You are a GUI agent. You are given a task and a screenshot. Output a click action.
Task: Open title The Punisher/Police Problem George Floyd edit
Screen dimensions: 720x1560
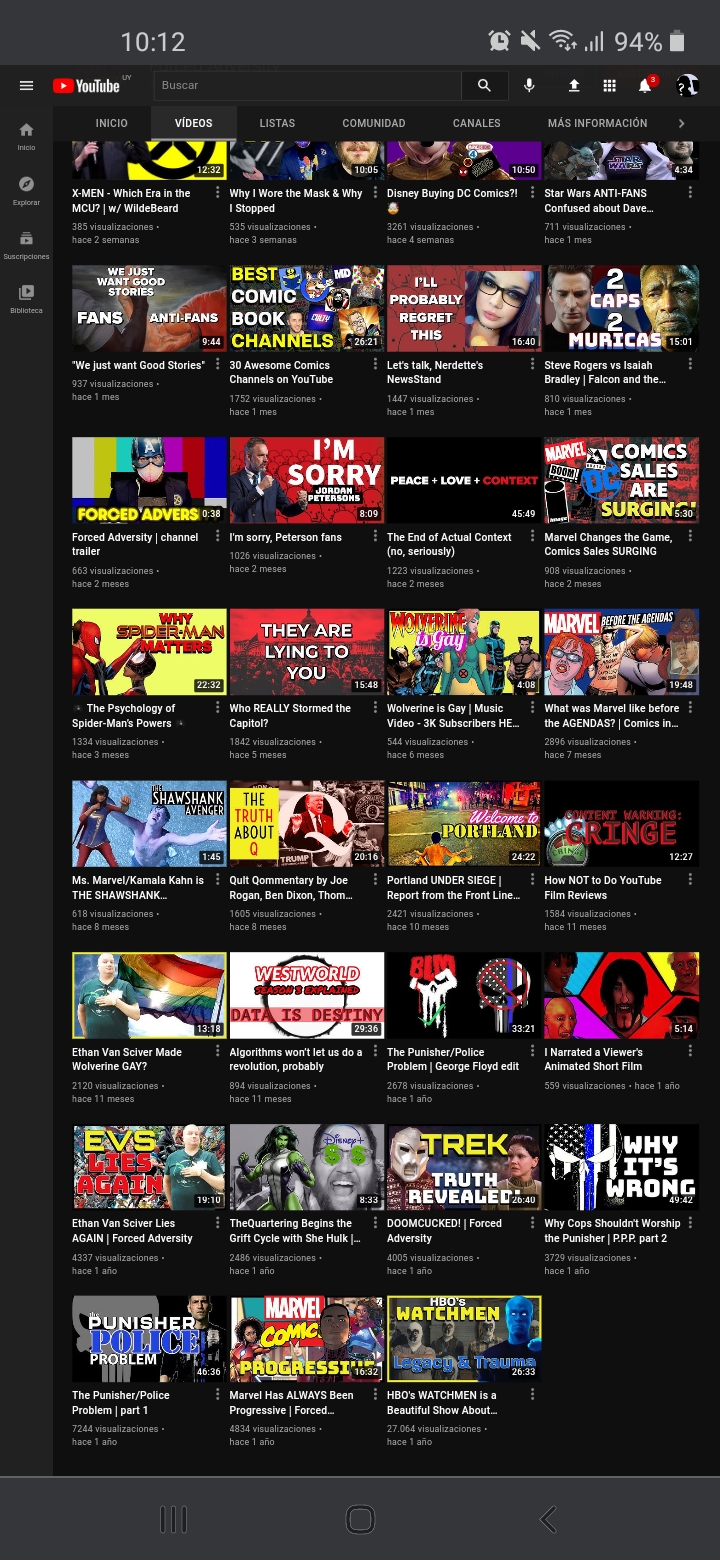pos(453,1059)
